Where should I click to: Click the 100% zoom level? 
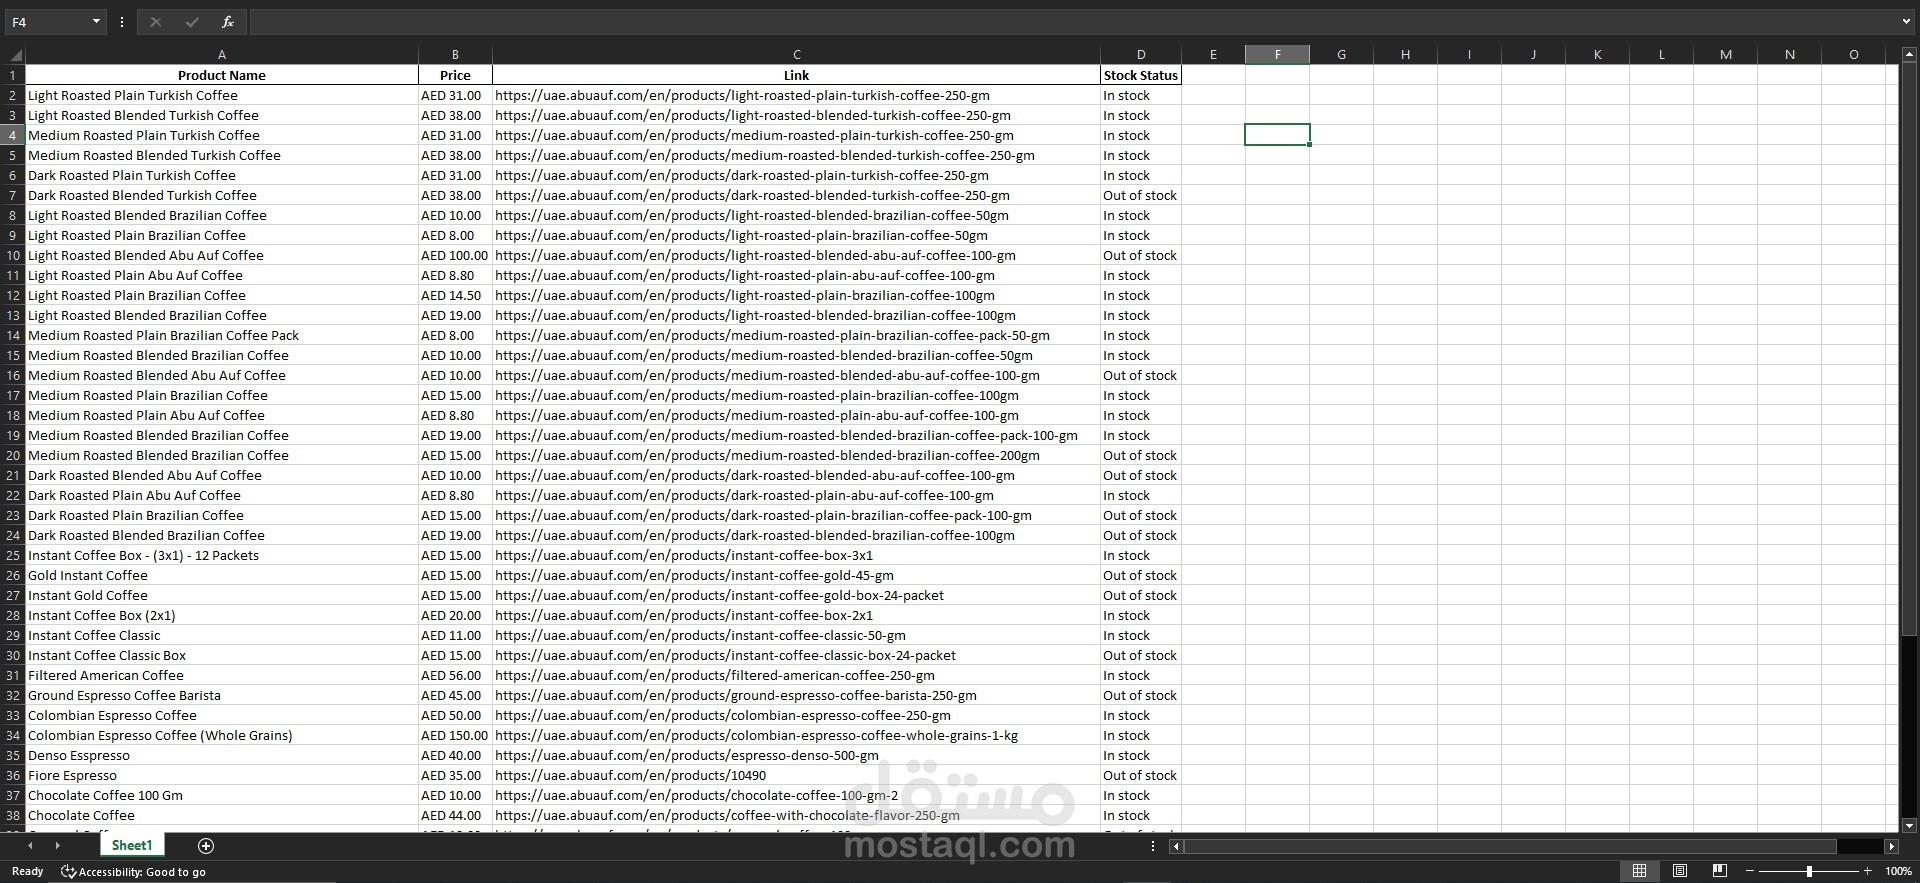pyautogui.click(x=1898, y=872)
